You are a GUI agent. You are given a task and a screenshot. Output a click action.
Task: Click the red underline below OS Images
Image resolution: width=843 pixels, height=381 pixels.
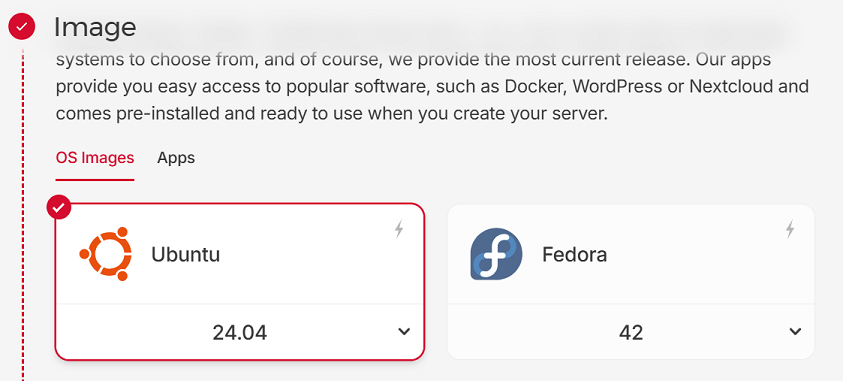point(95,180)
